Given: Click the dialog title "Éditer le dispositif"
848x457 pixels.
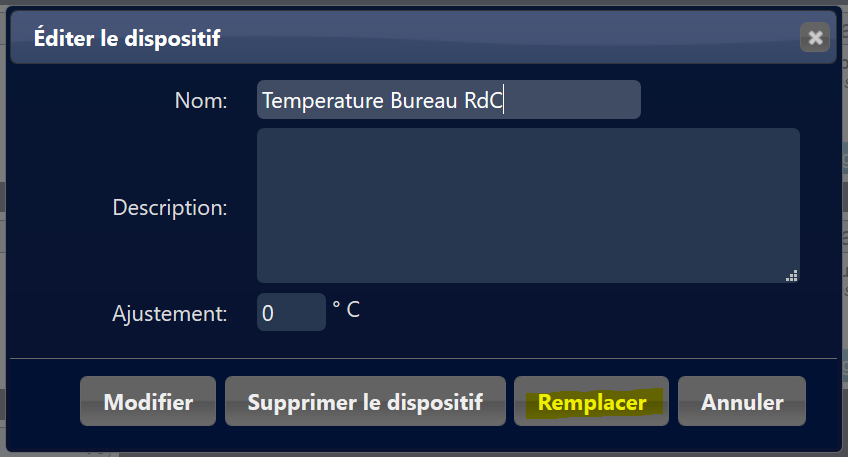Looking at the screenshot, I should [x=127, y=38].
